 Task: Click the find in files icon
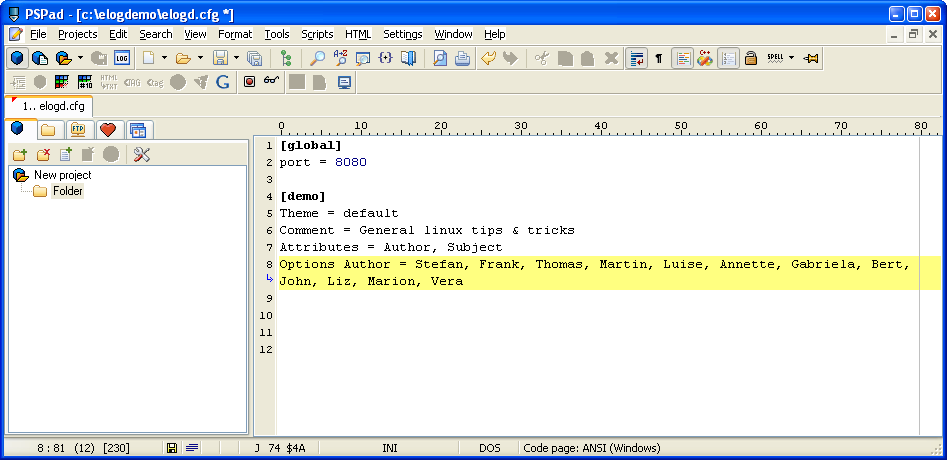point(363,59)
